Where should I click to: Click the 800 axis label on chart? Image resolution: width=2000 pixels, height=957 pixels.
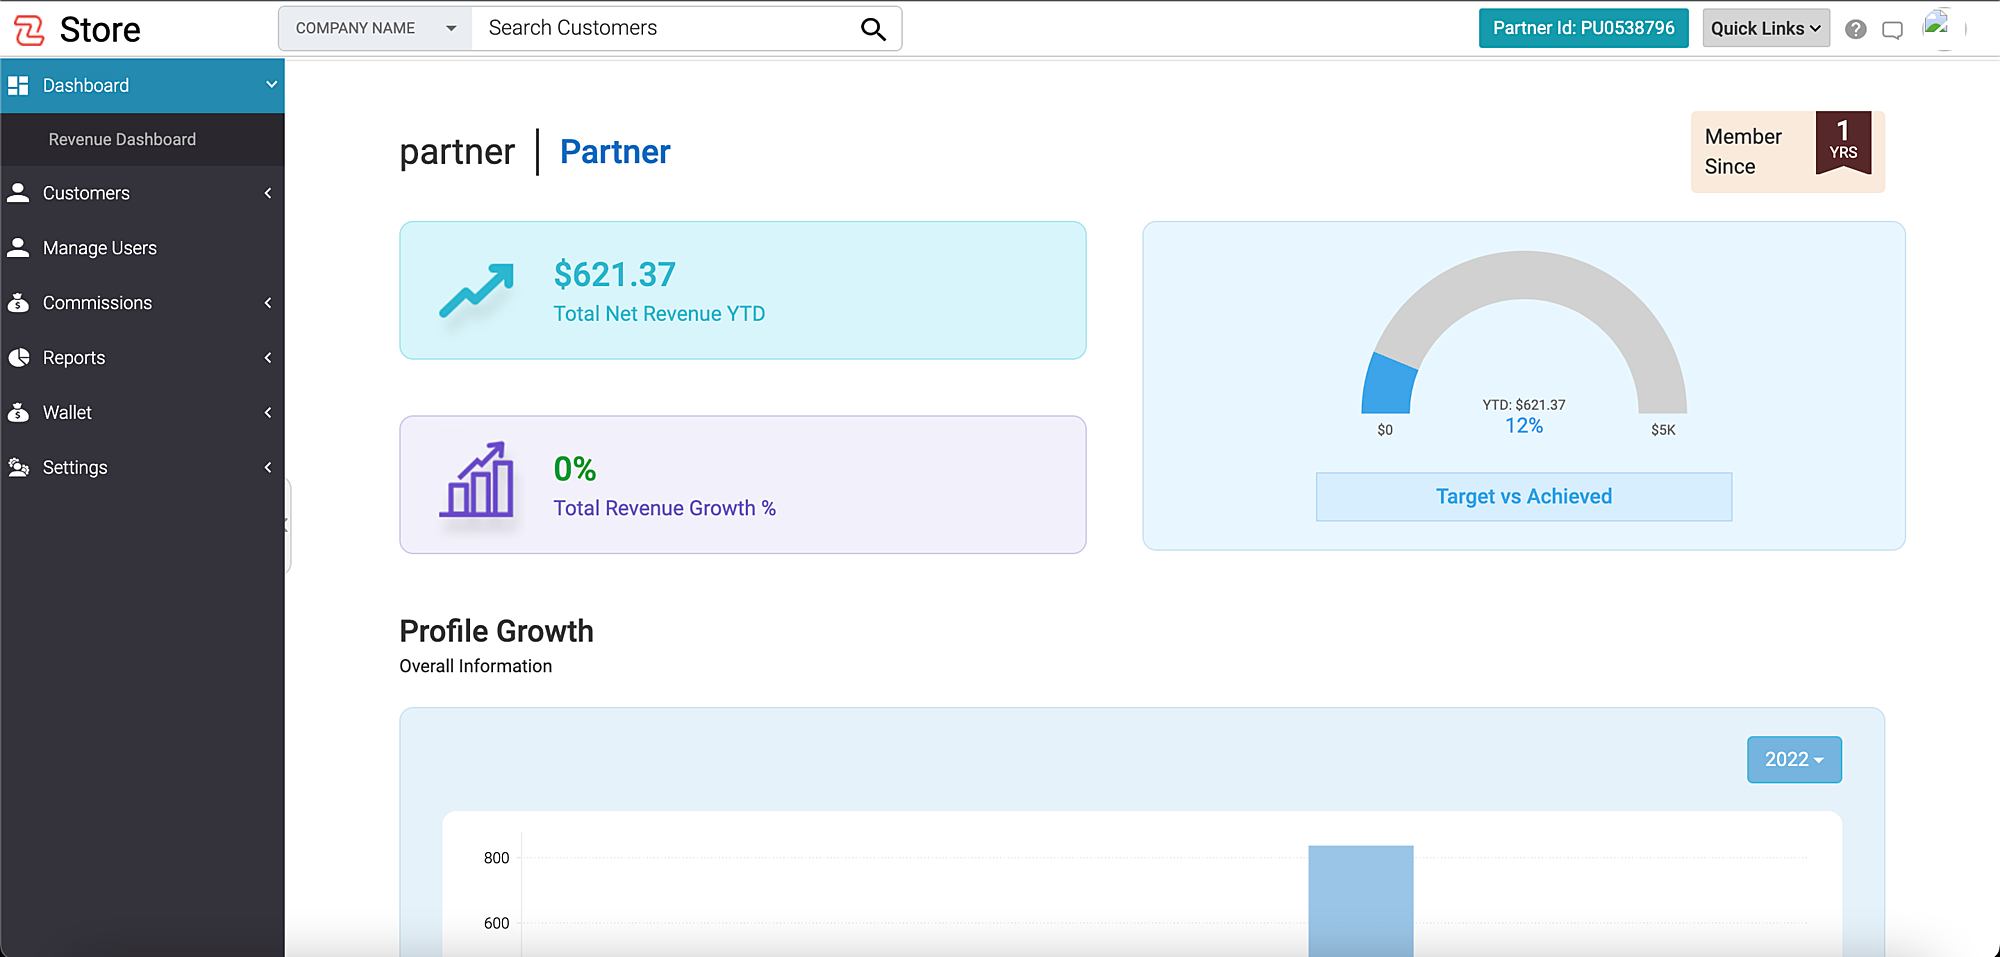pos(496,858)
